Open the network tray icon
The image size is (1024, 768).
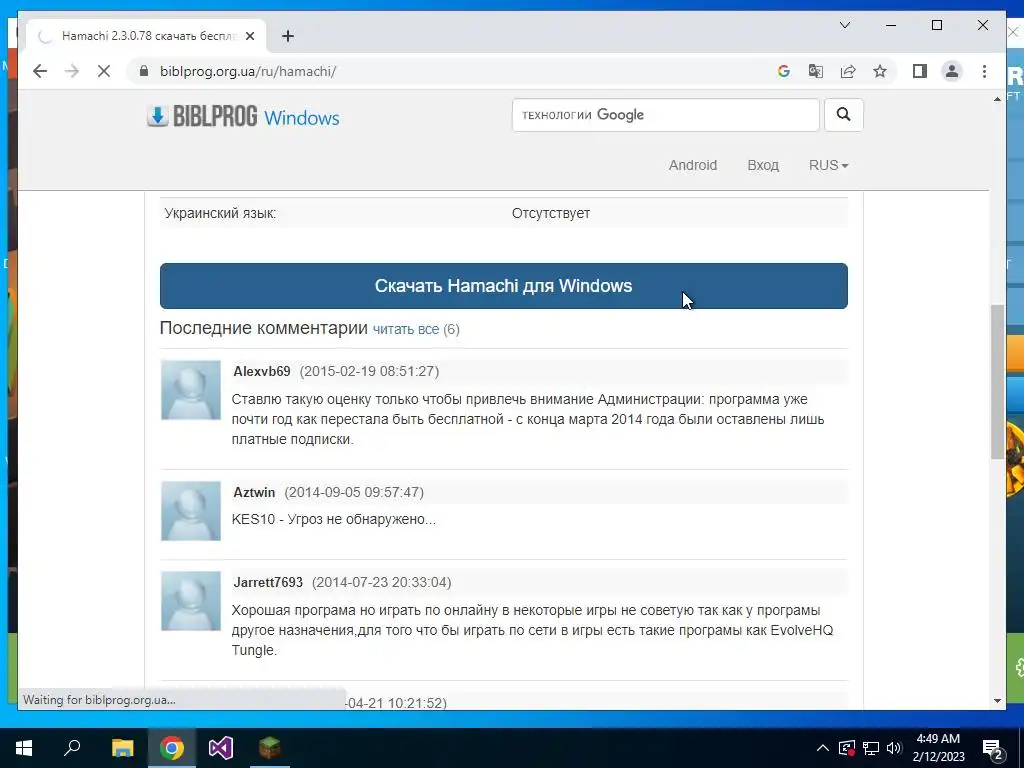(x=871, y=748)
